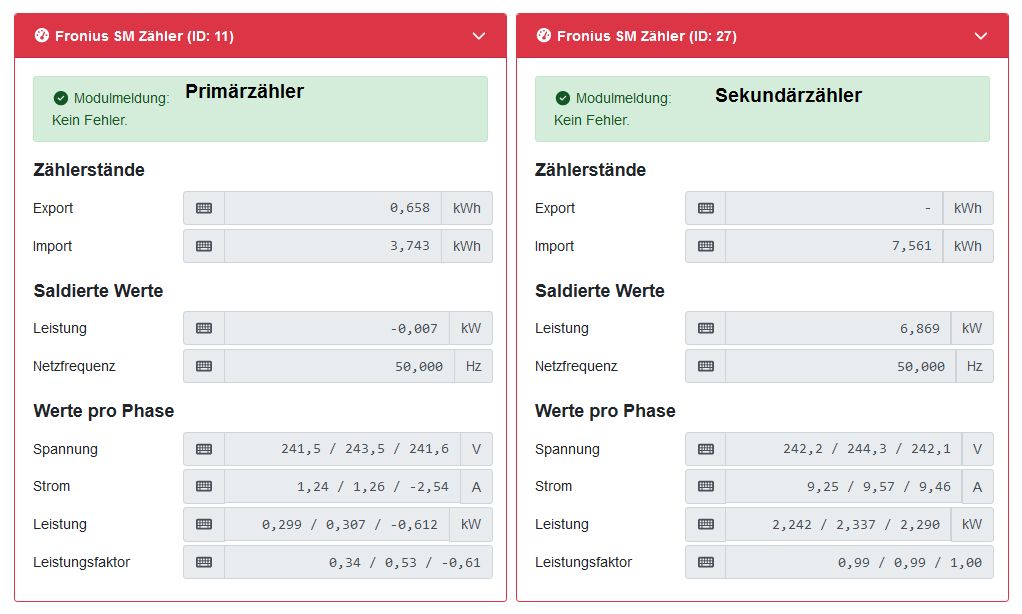Click keyboard icon beside Netzfrequenz in Sekundärzähler
This screenshot has height=614, width=1022.
(x=706, y=366)
